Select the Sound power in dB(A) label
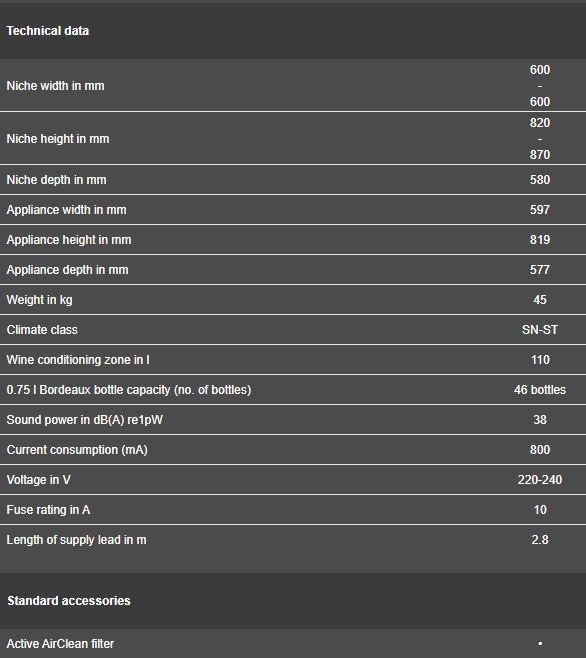 pos(84,420)
